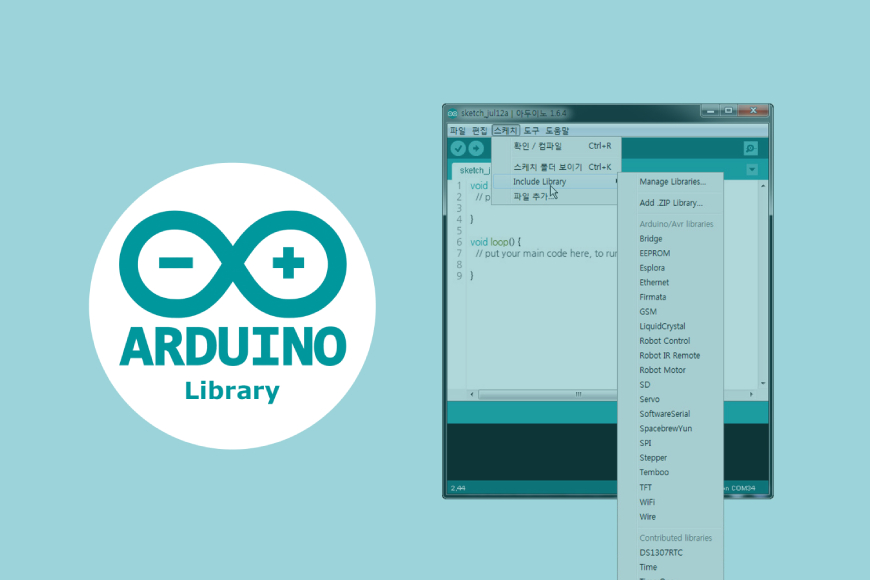Screen dimensions: 870x580
Task: Include the EEPROM library
Action: pos(652,252)
